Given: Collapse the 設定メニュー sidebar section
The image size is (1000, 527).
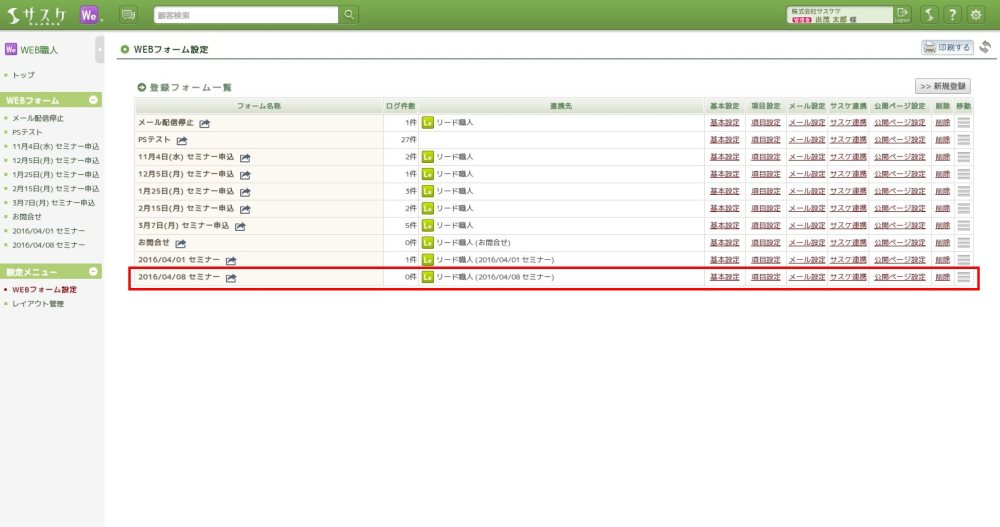Looking at the screenshot, I should tap(93, 271).
